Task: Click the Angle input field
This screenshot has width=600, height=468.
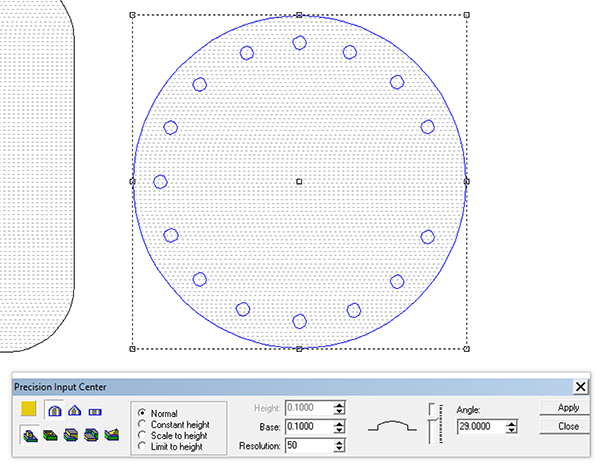Action: 482,426
